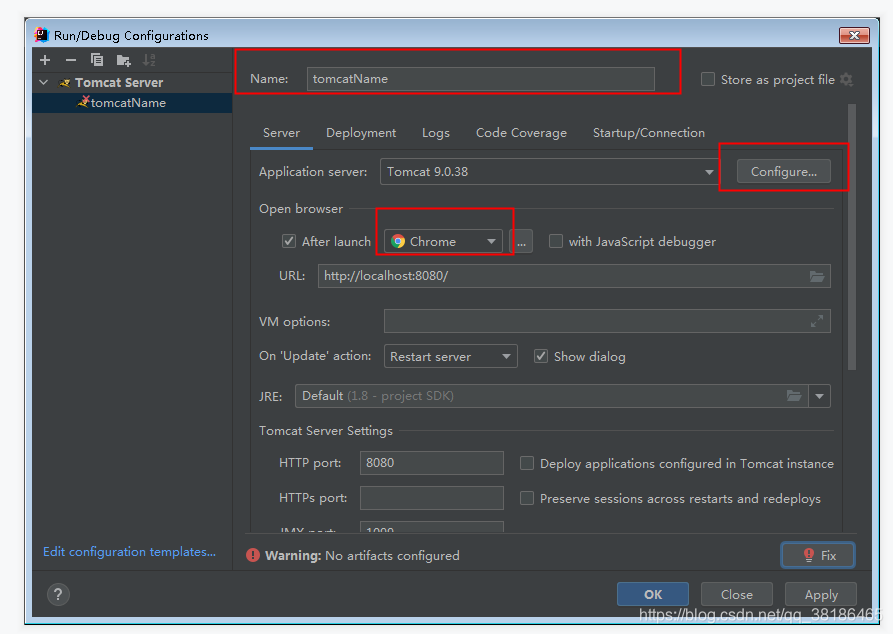The height and width of the screenshot is (634, 893).
Task: Click the red warning icon
Action: [253, 555]
